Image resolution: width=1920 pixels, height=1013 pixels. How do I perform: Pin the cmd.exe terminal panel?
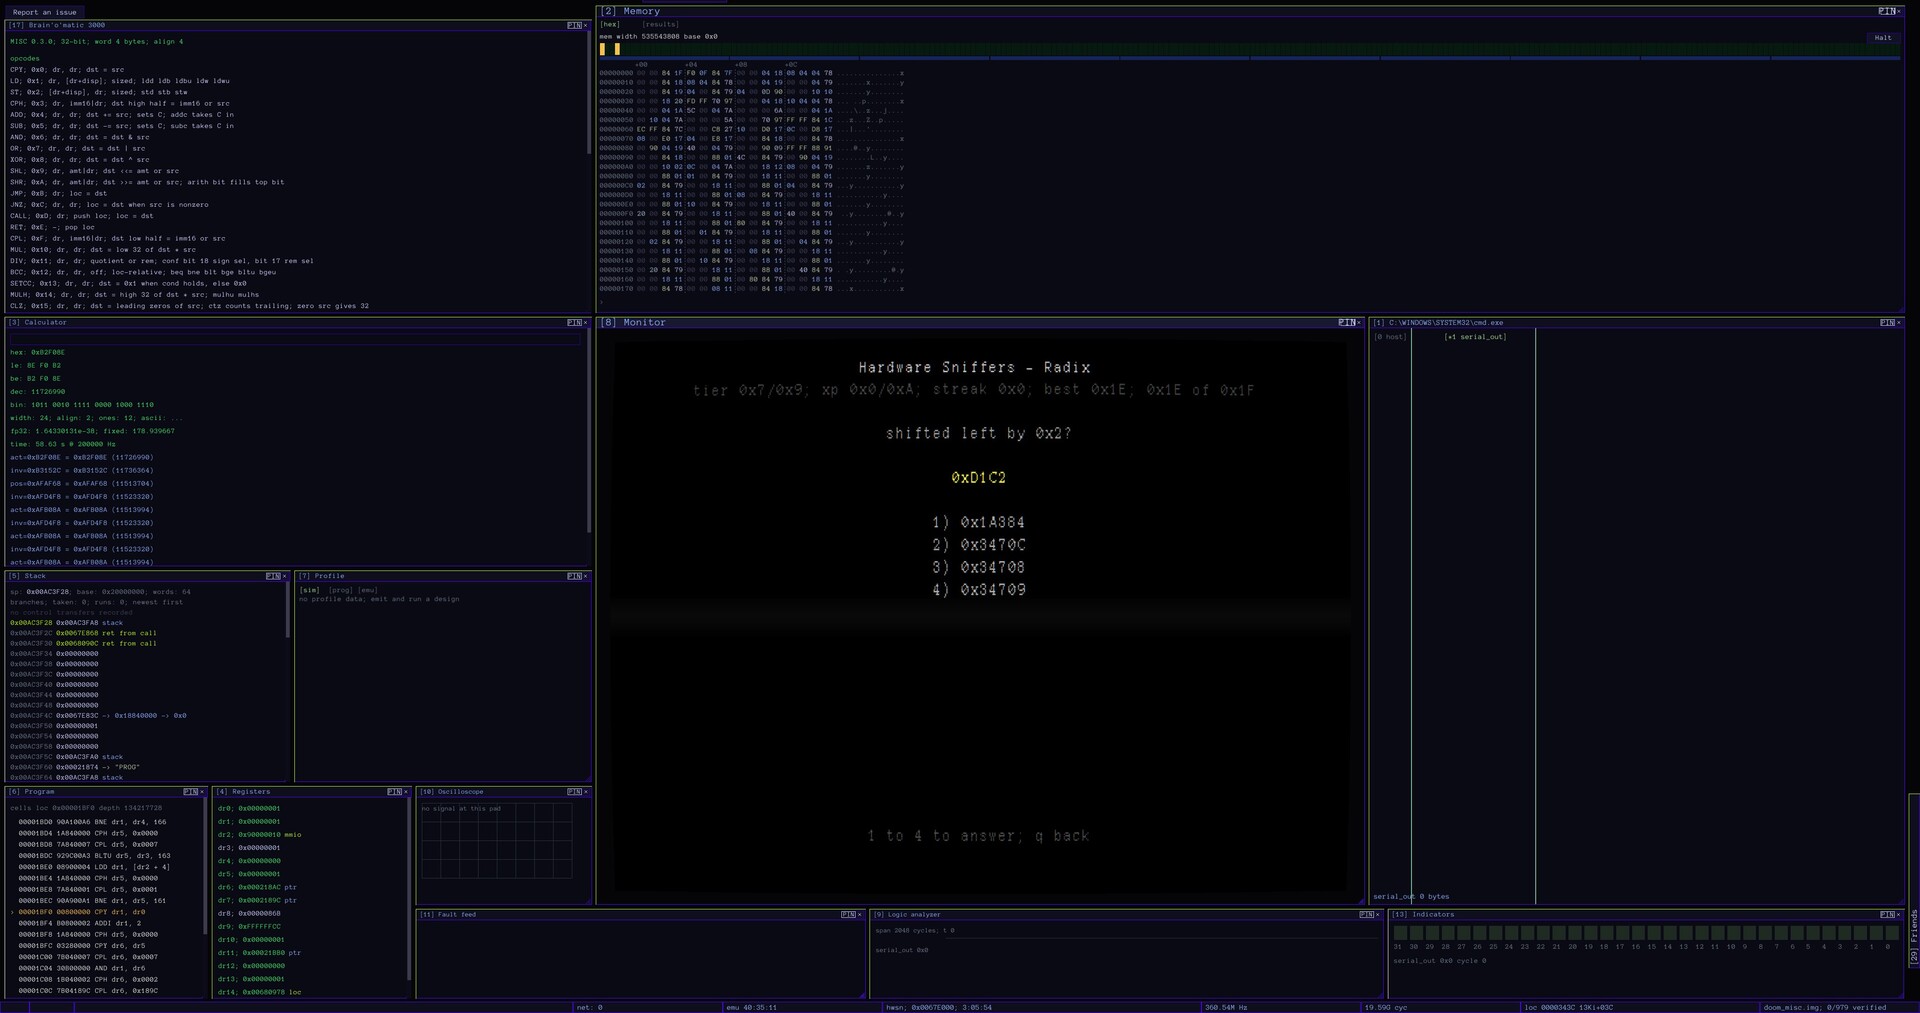click(x=1886, y=322)
